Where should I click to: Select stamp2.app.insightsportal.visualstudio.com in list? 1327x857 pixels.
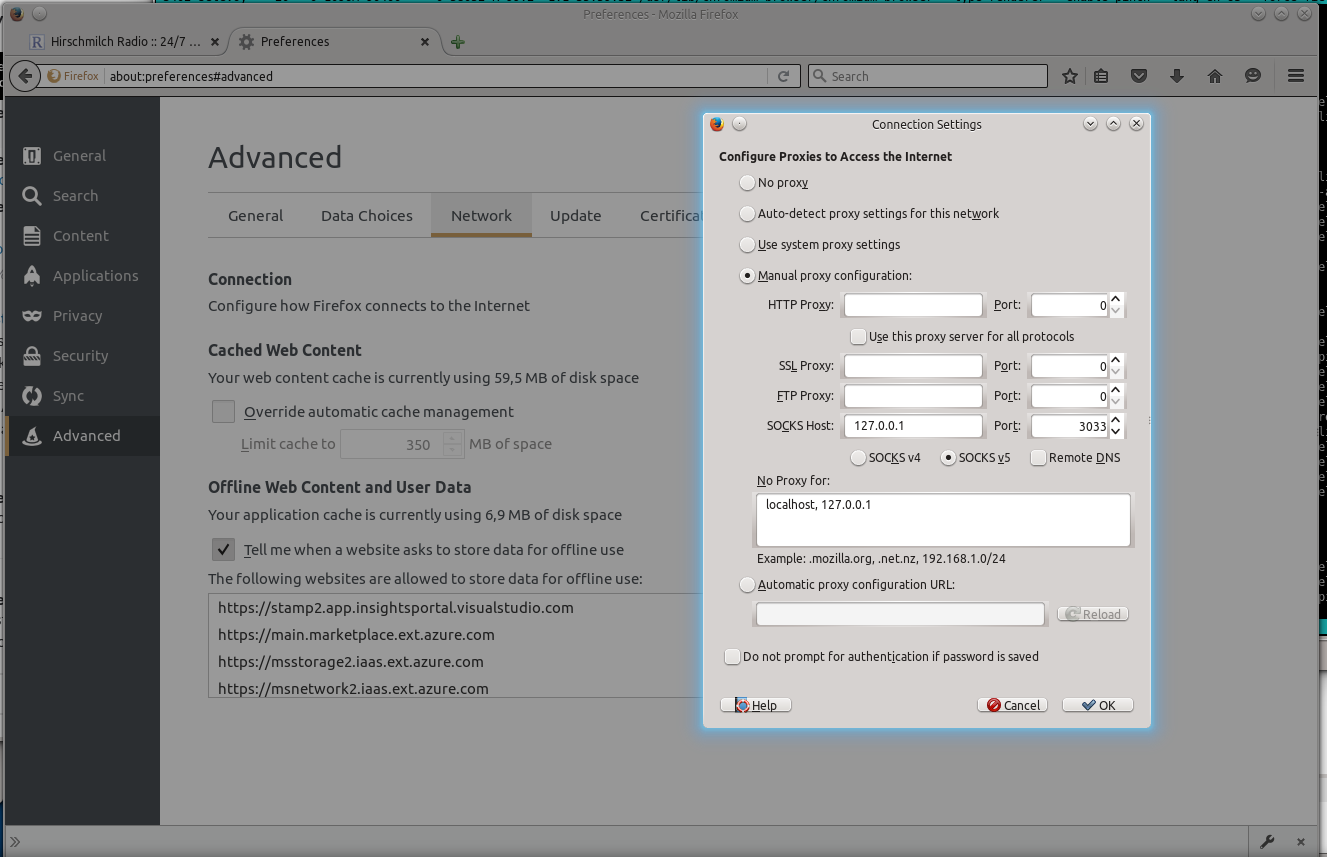click(455, 607)
